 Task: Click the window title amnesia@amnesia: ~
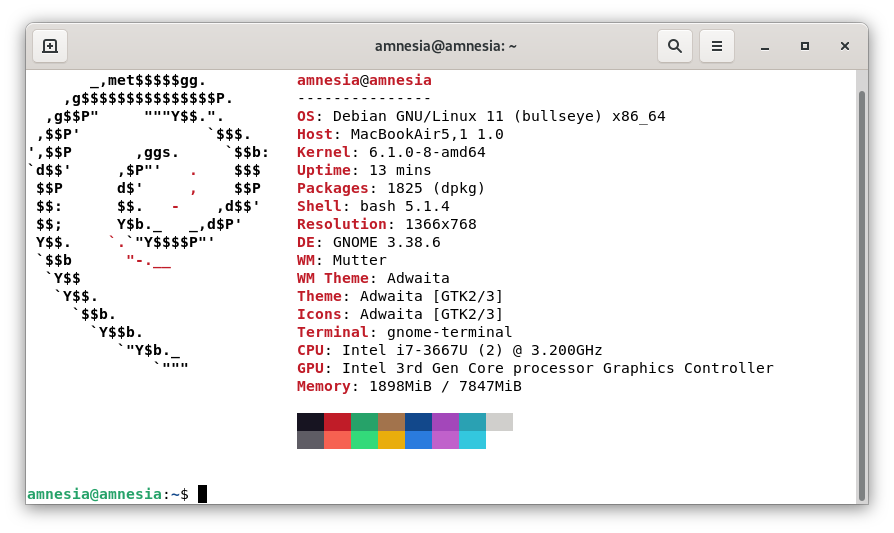pyautogui.click(x=446, y=46)
